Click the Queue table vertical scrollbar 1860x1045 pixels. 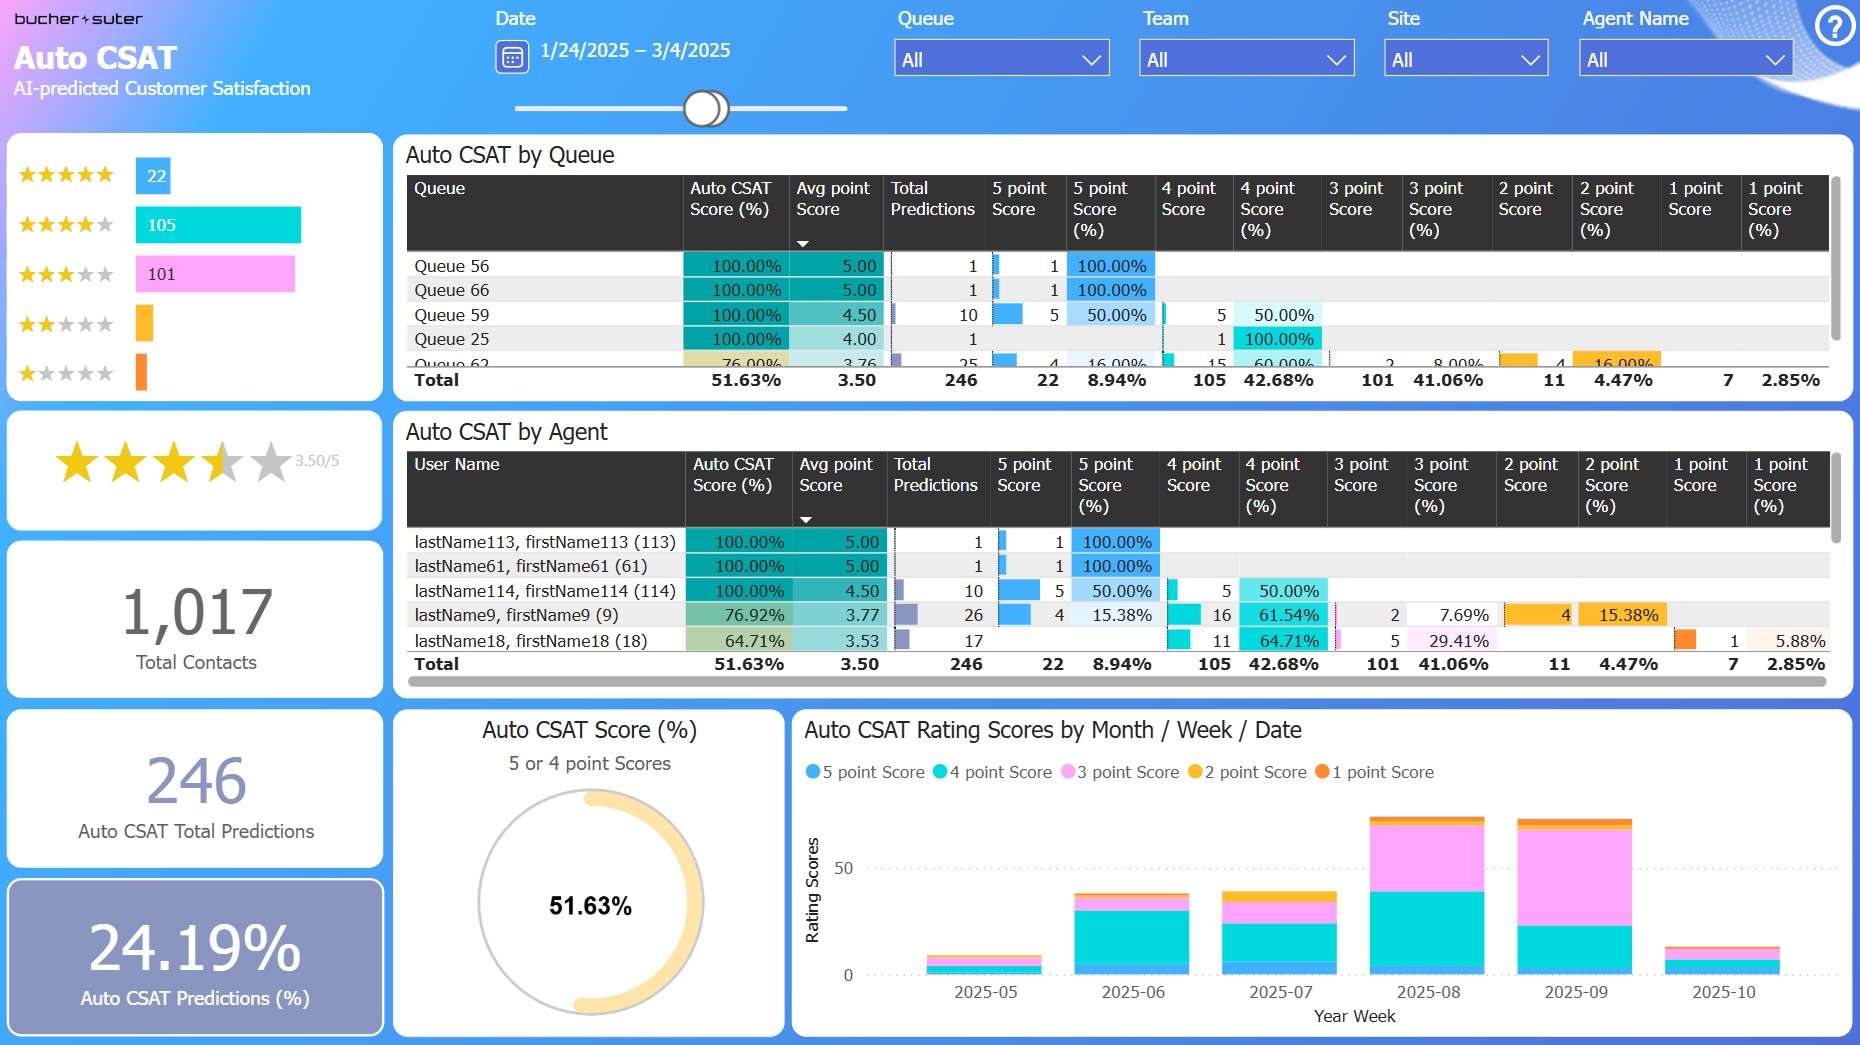pos(1836,258)
